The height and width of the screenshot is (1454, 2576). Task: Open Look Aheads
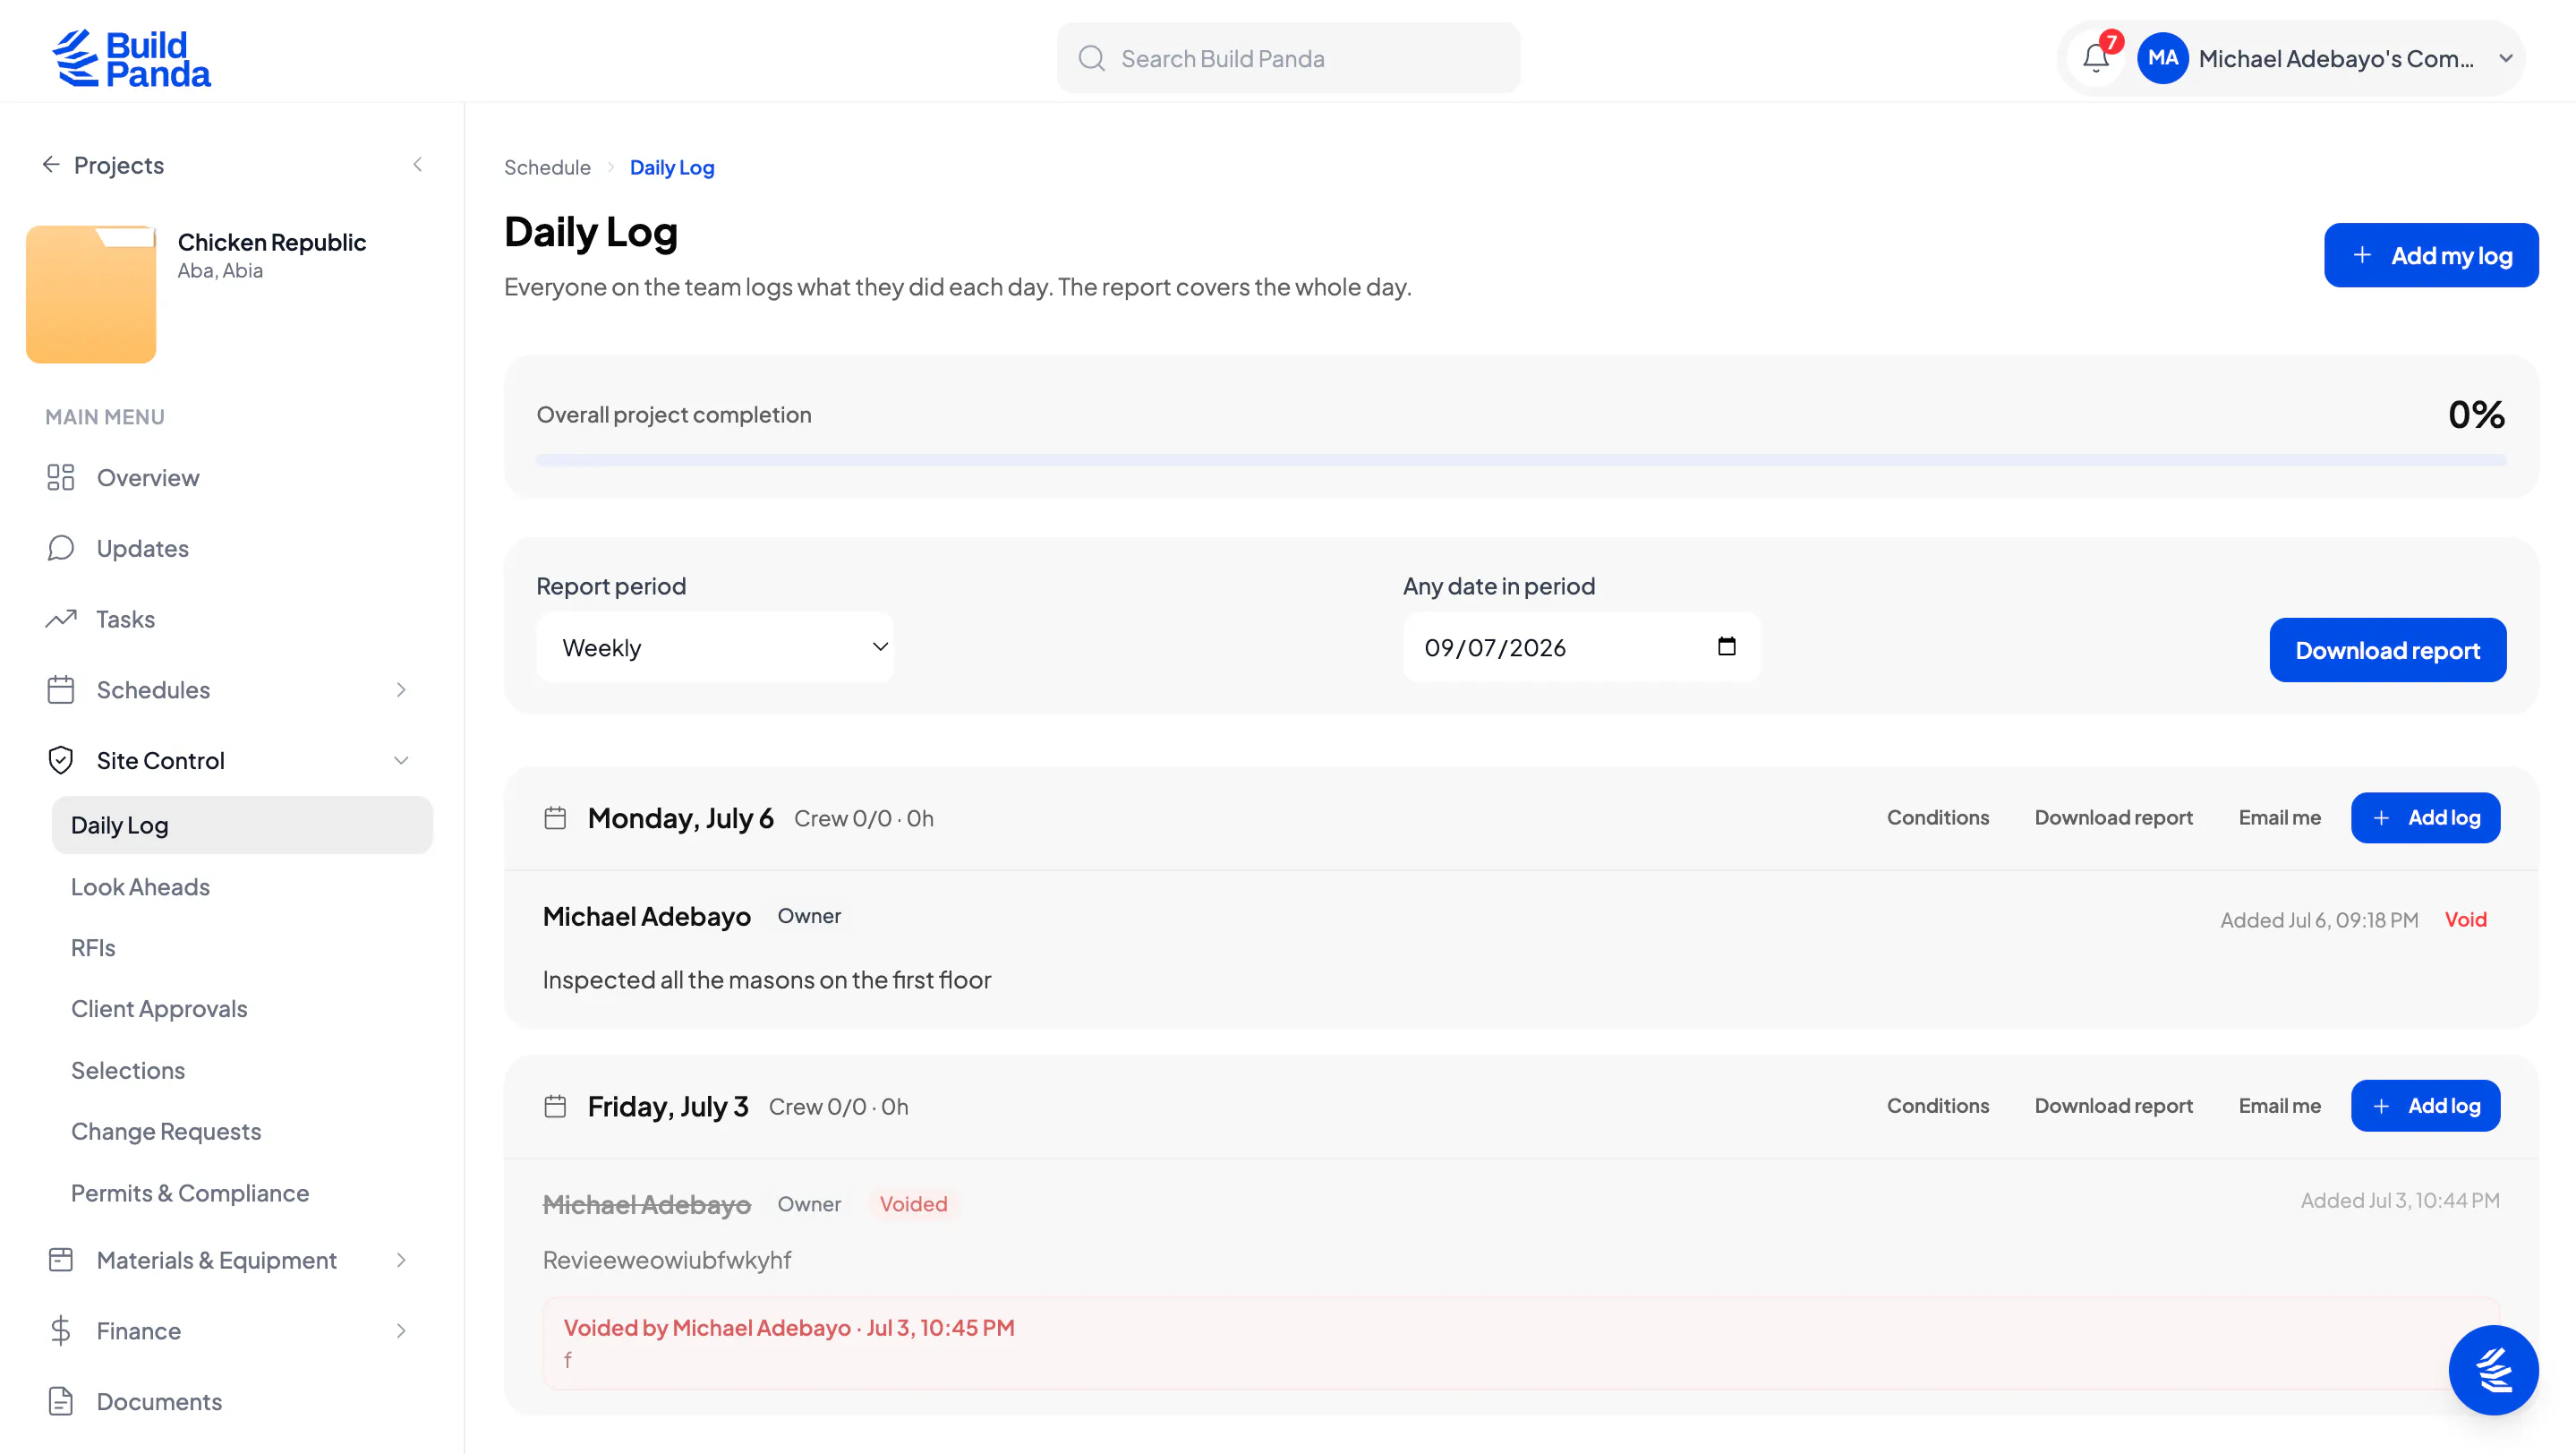coord(140,887)
